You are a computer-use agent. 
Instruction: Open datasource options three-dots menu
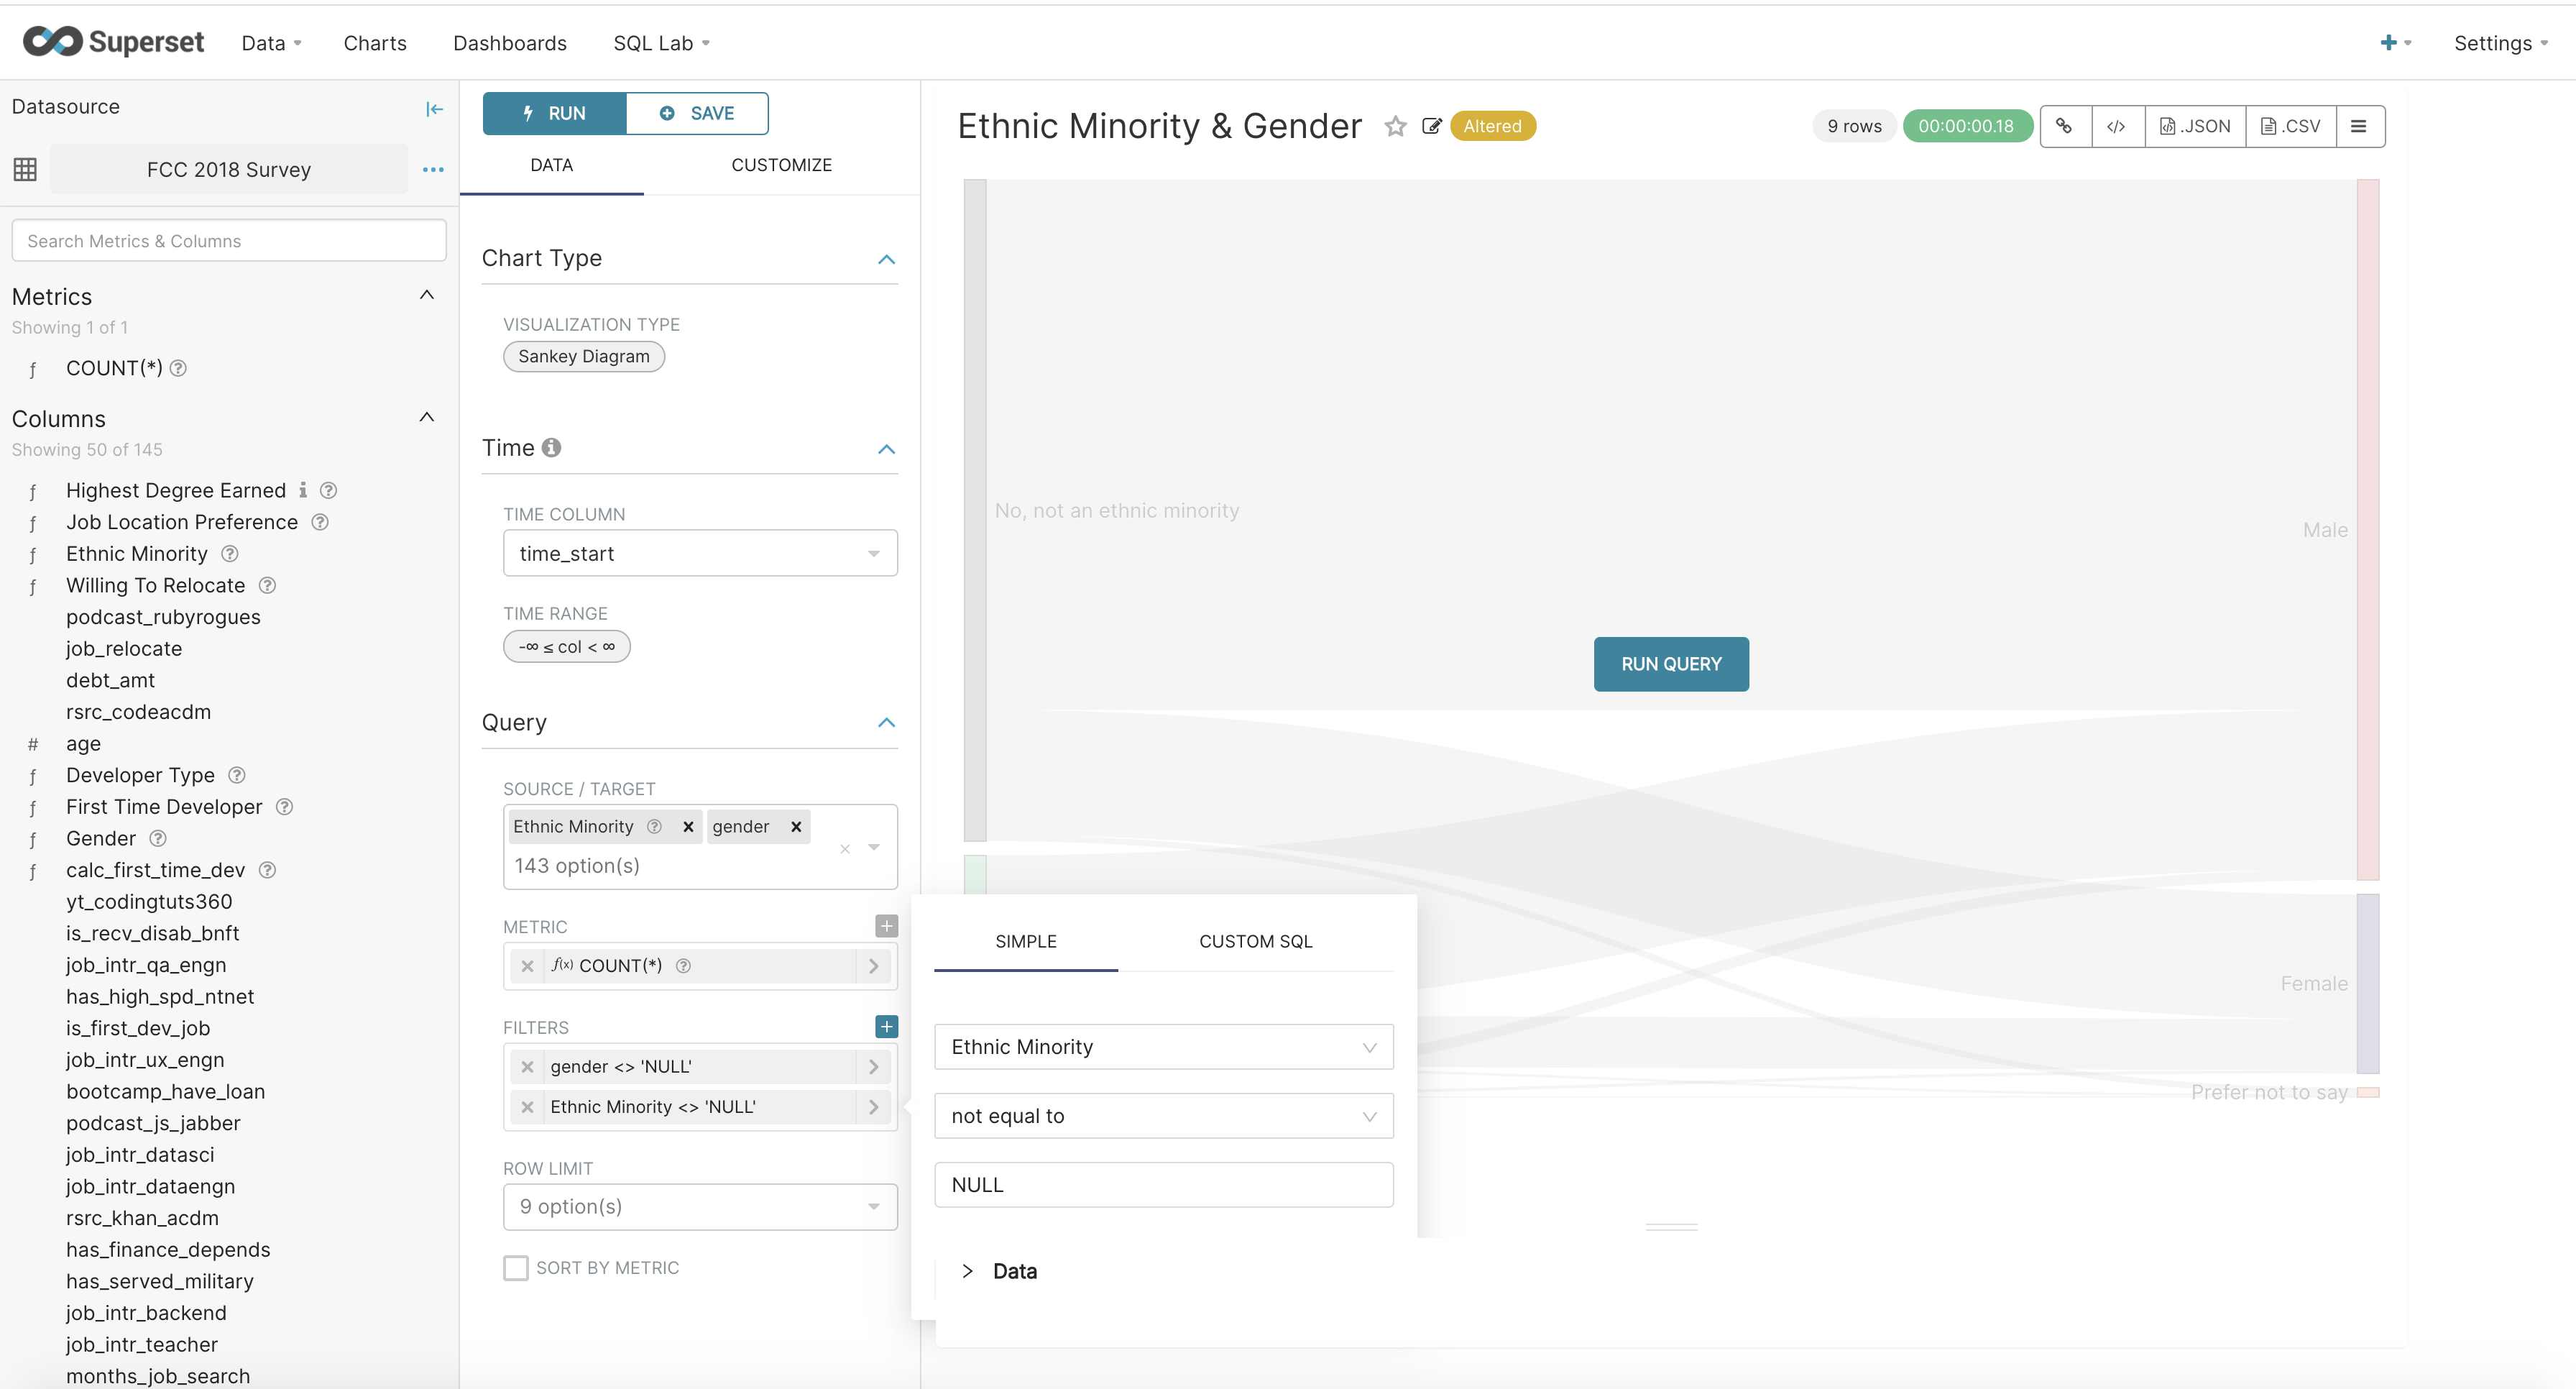point(432,170)
